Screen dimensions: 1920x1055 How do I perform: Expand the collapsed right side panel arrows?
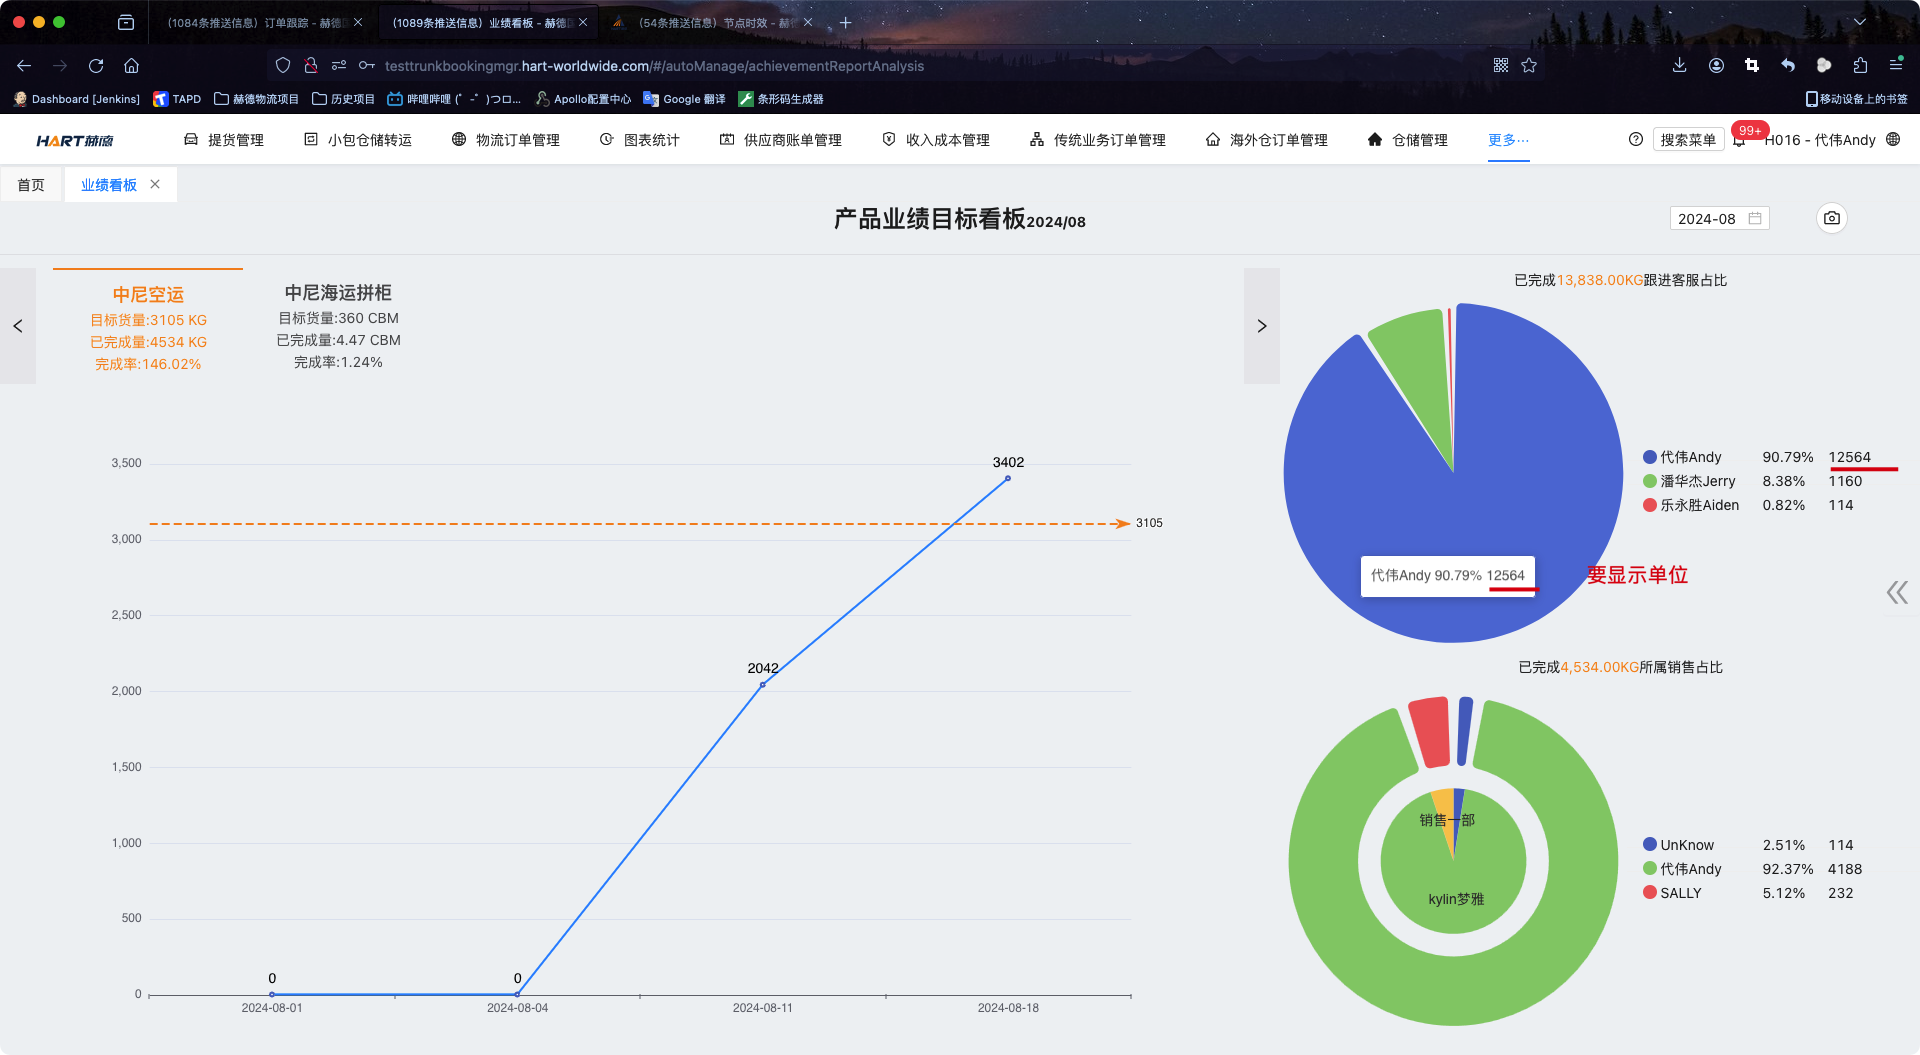click(1897, 593)
